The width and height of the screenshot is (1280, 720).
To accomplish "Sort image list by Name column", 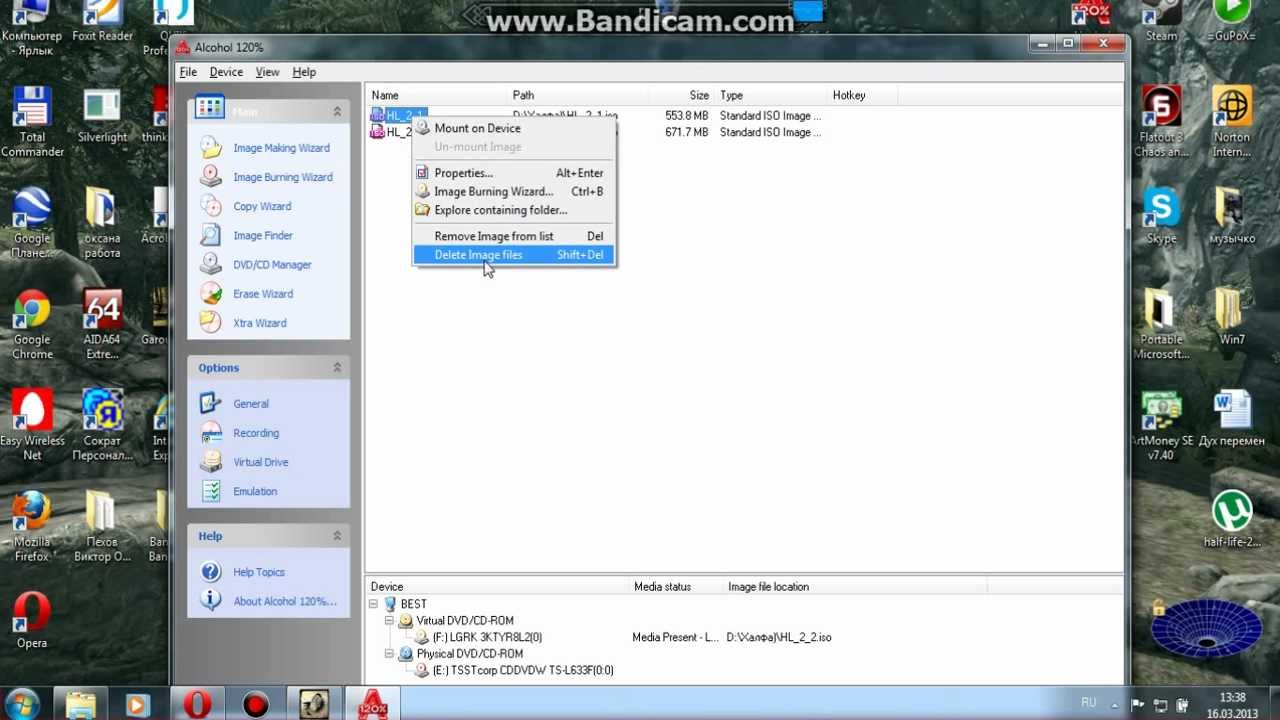I will point(436,95).
